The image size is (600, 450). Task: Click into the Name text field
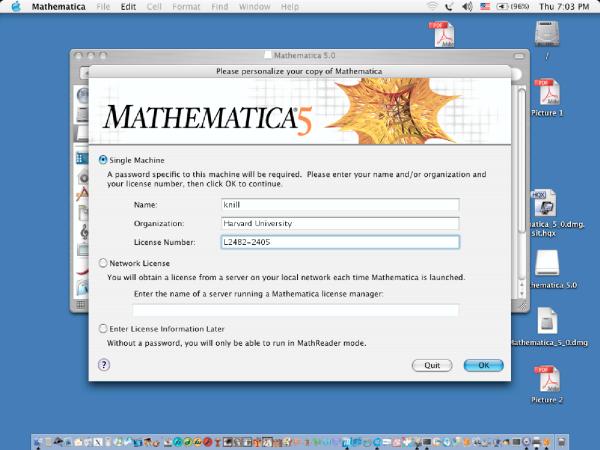coord(338,205)
